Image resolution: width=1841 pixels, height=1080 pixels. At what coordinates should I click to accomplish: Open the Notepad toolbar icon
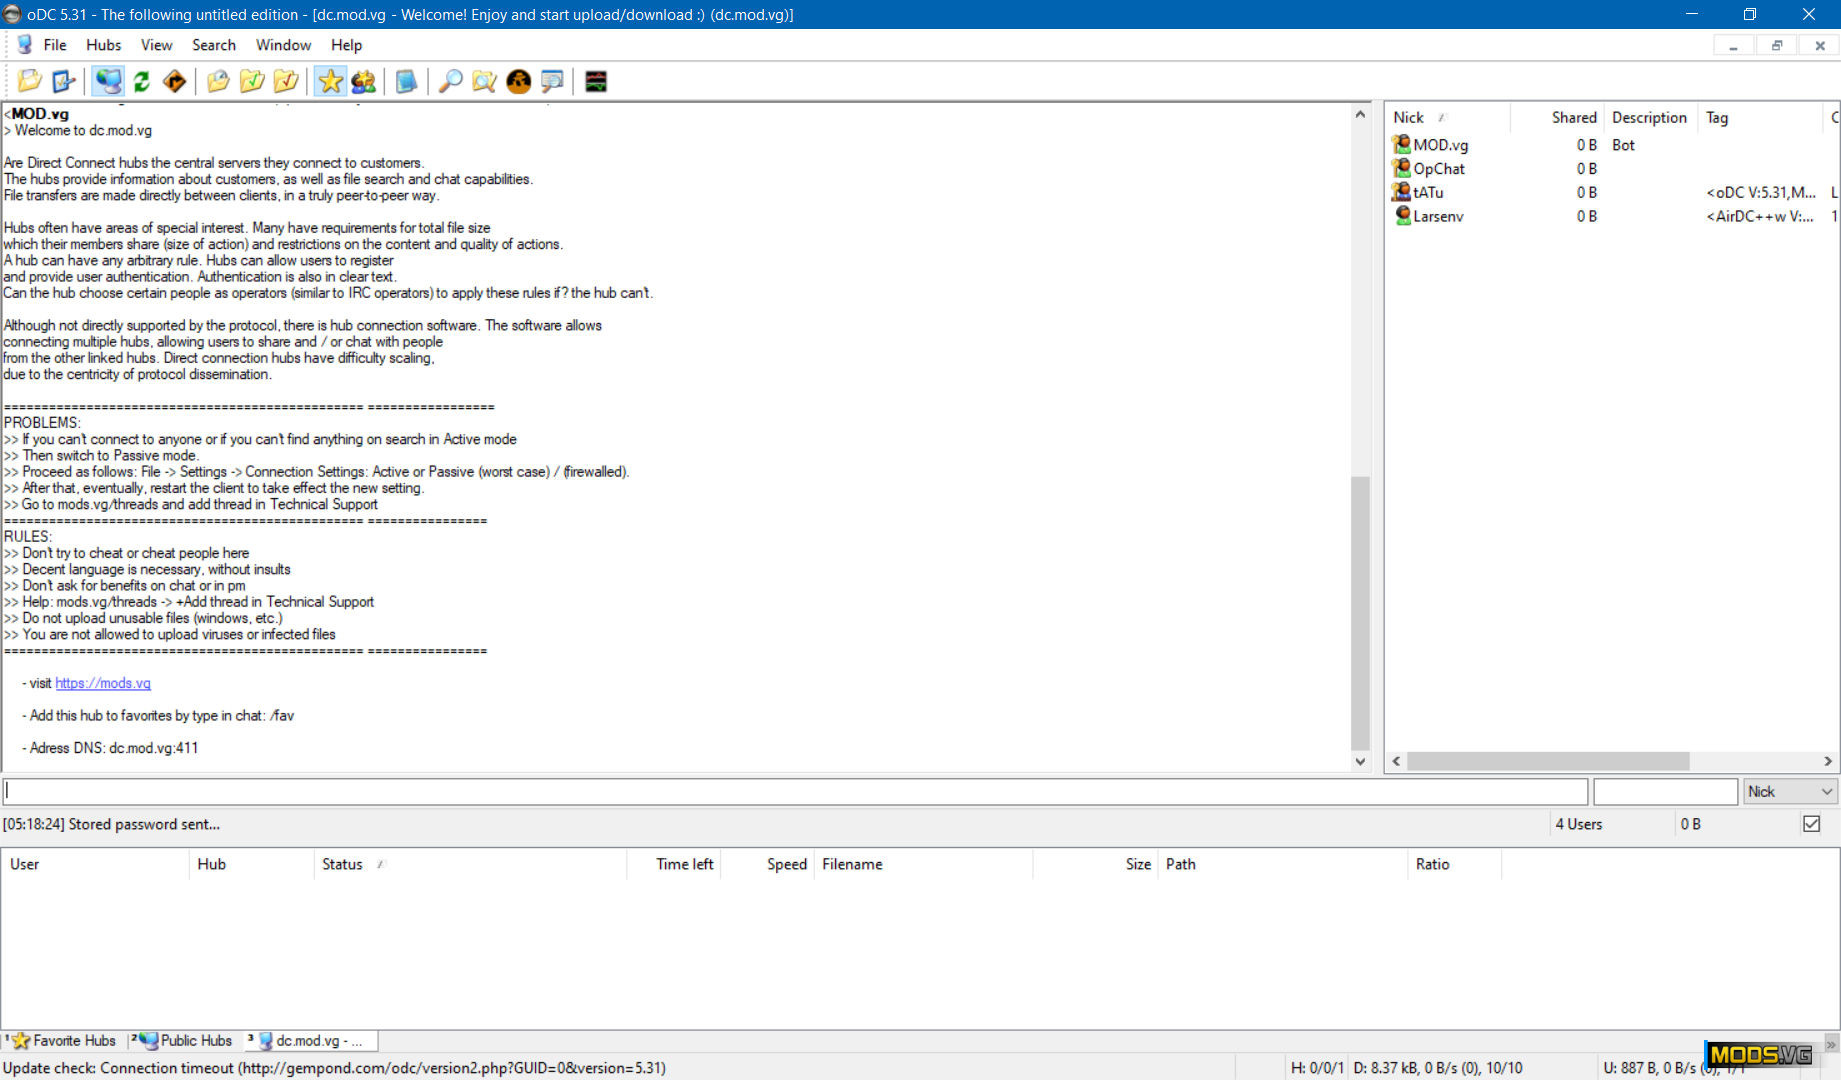coord(406,81)
